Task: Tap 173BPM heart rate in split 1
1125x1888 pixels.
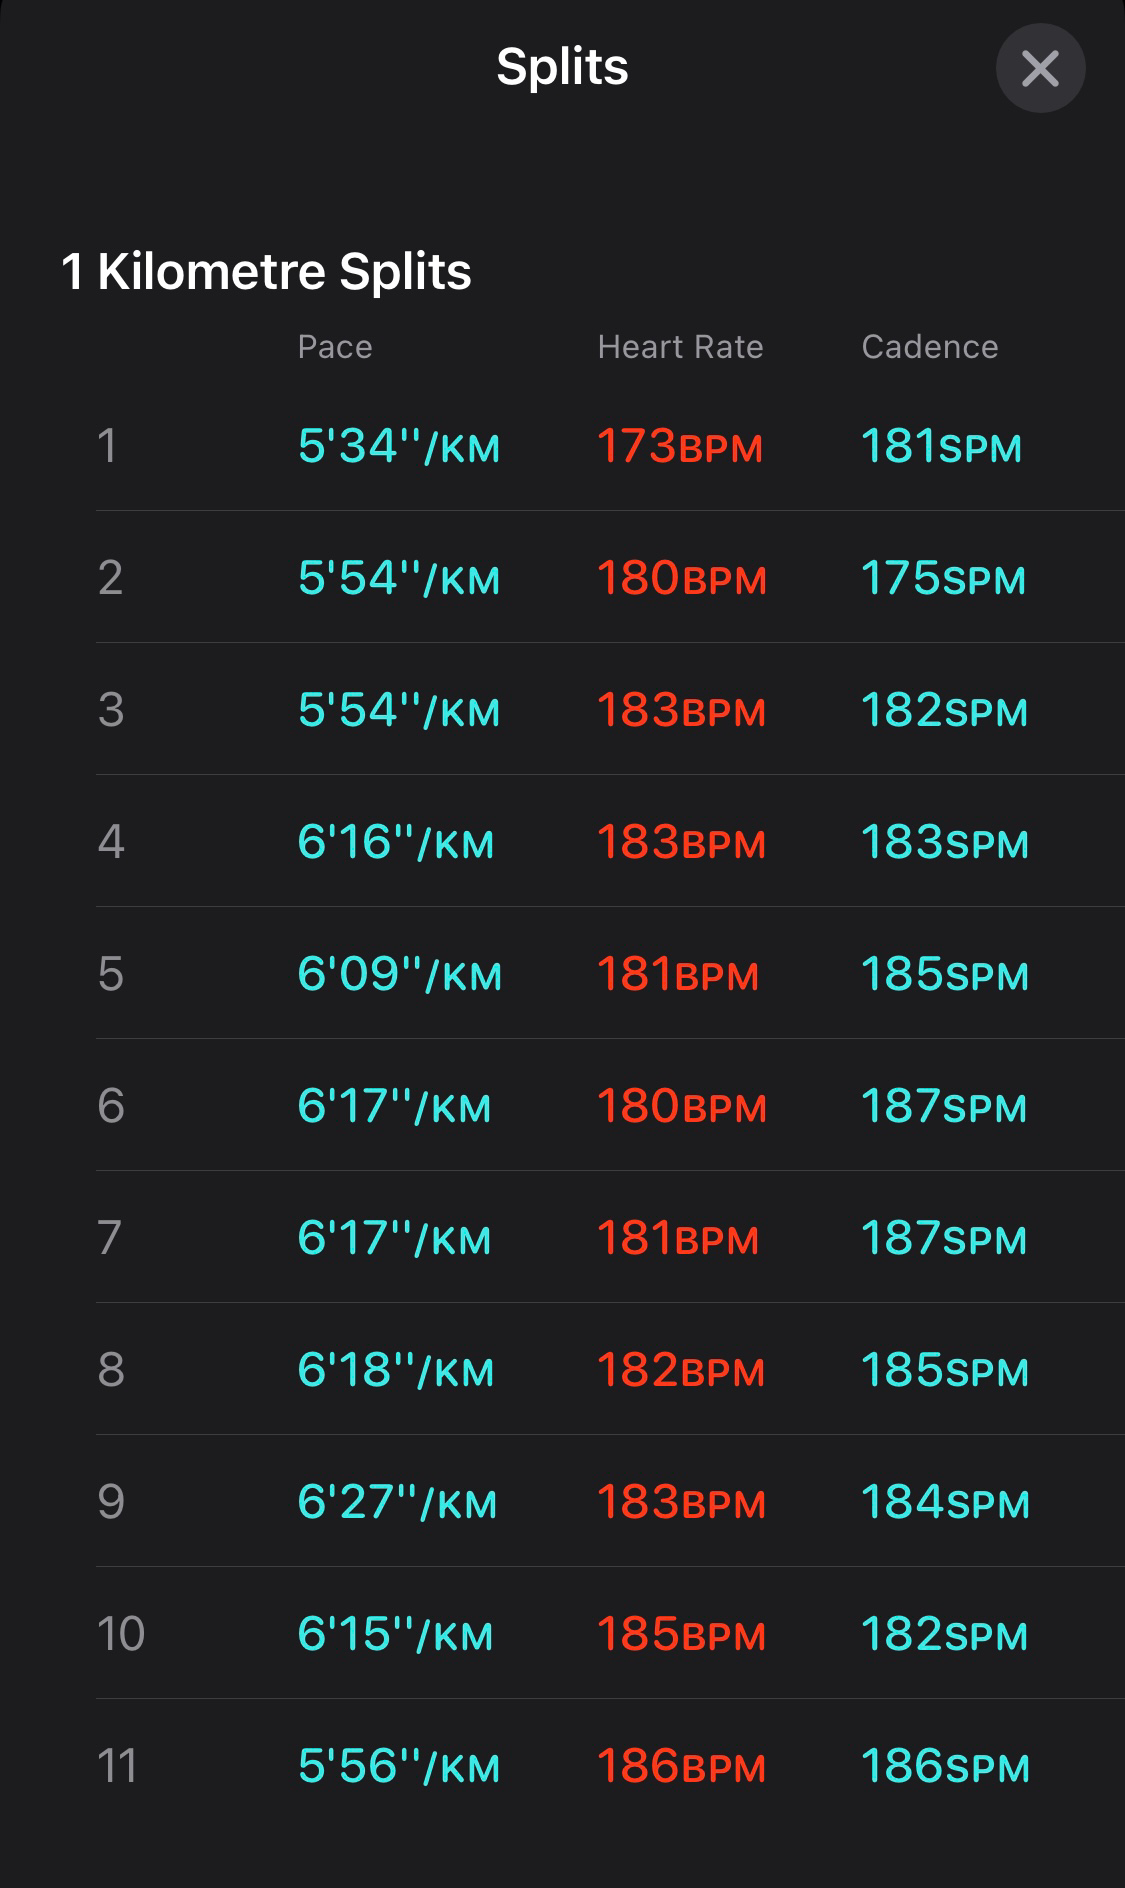Action: [x=679, y=446]
